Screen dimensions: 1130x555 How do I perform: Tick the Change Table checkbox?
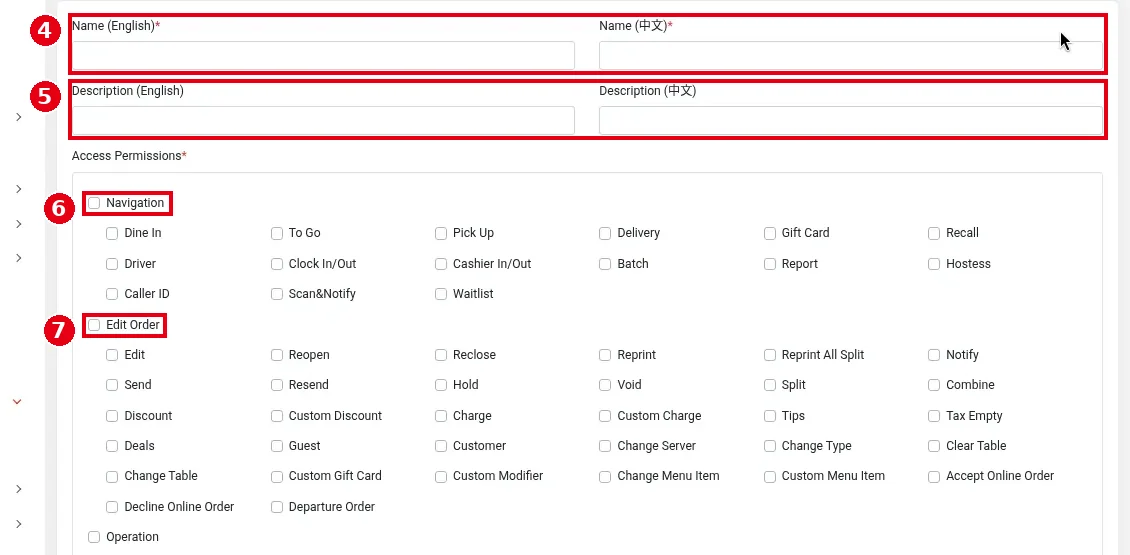coord(112,476)
